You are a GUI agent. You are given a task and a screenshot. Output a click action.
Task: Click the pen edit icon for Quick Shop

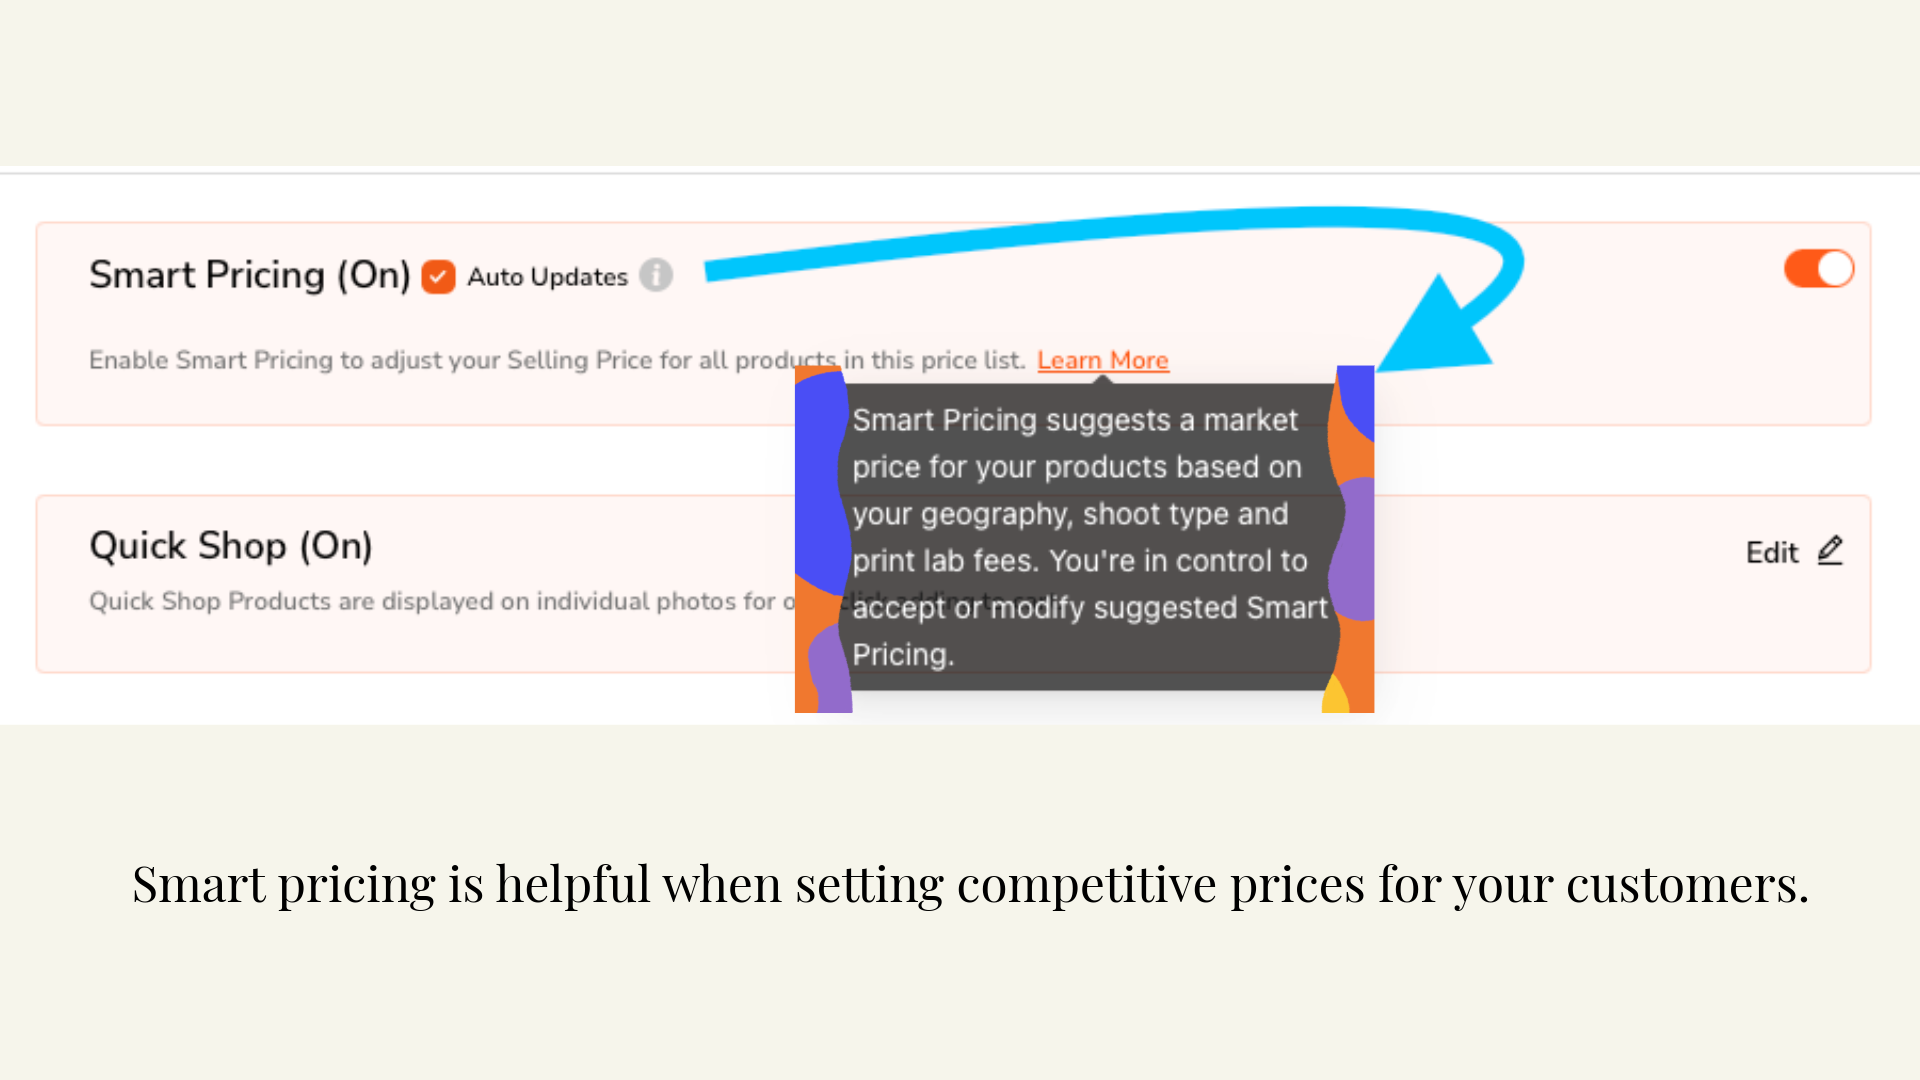point(1830,551)
